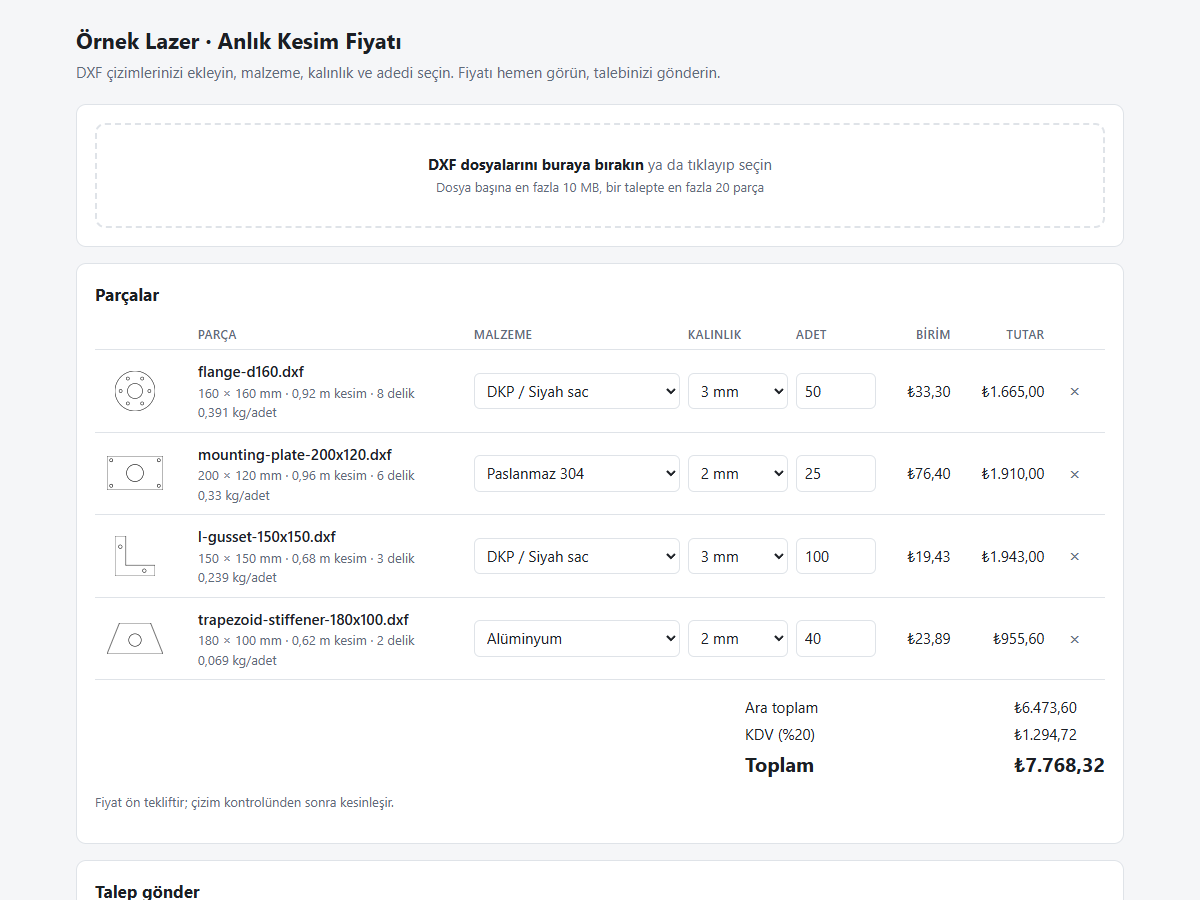Focus quantity field for trapezoid-stiffener-180x100.dxf
1200x900 pixels.
(x=836, y=638)
